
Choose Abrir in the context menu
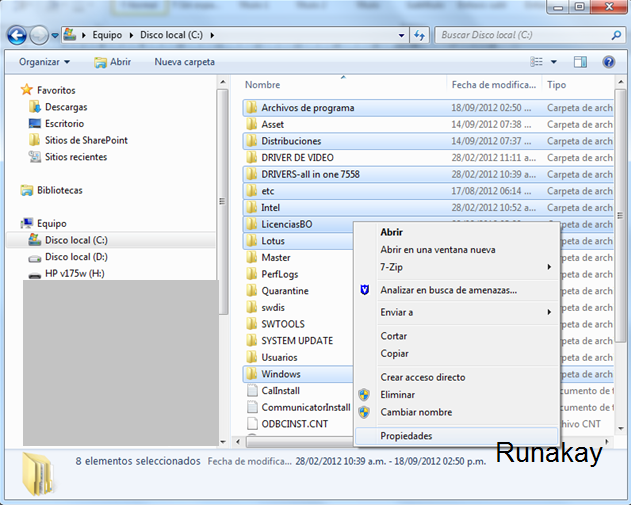pos(456,232)
